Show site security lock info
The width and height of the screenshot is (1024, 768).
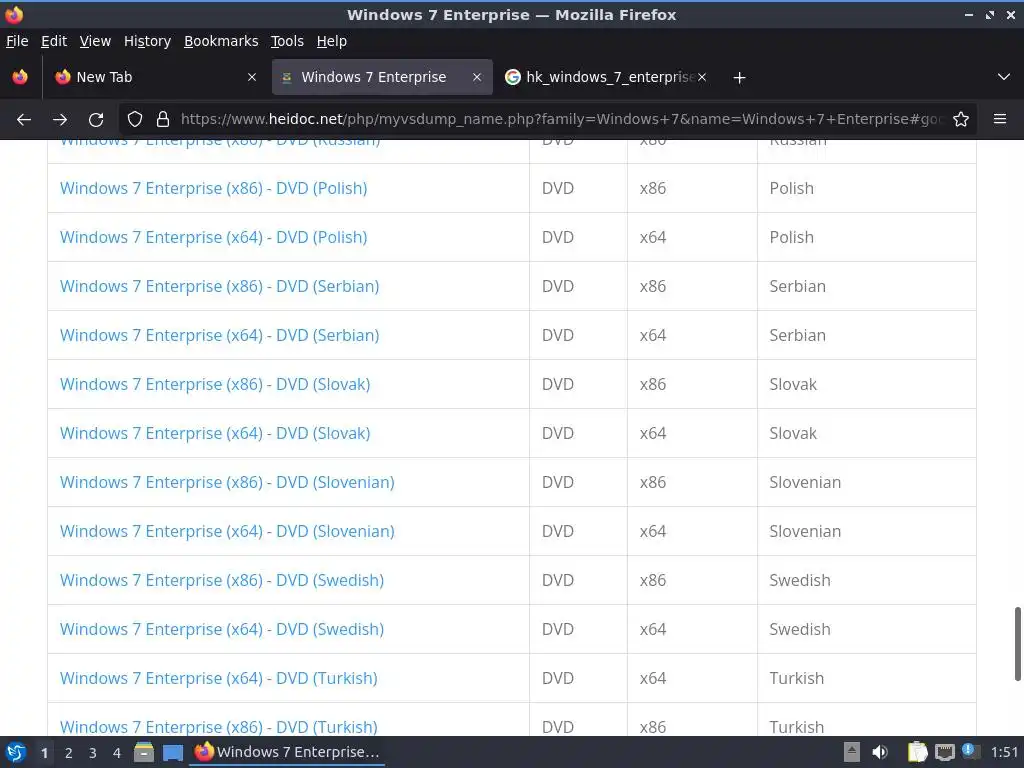point(163,120)
